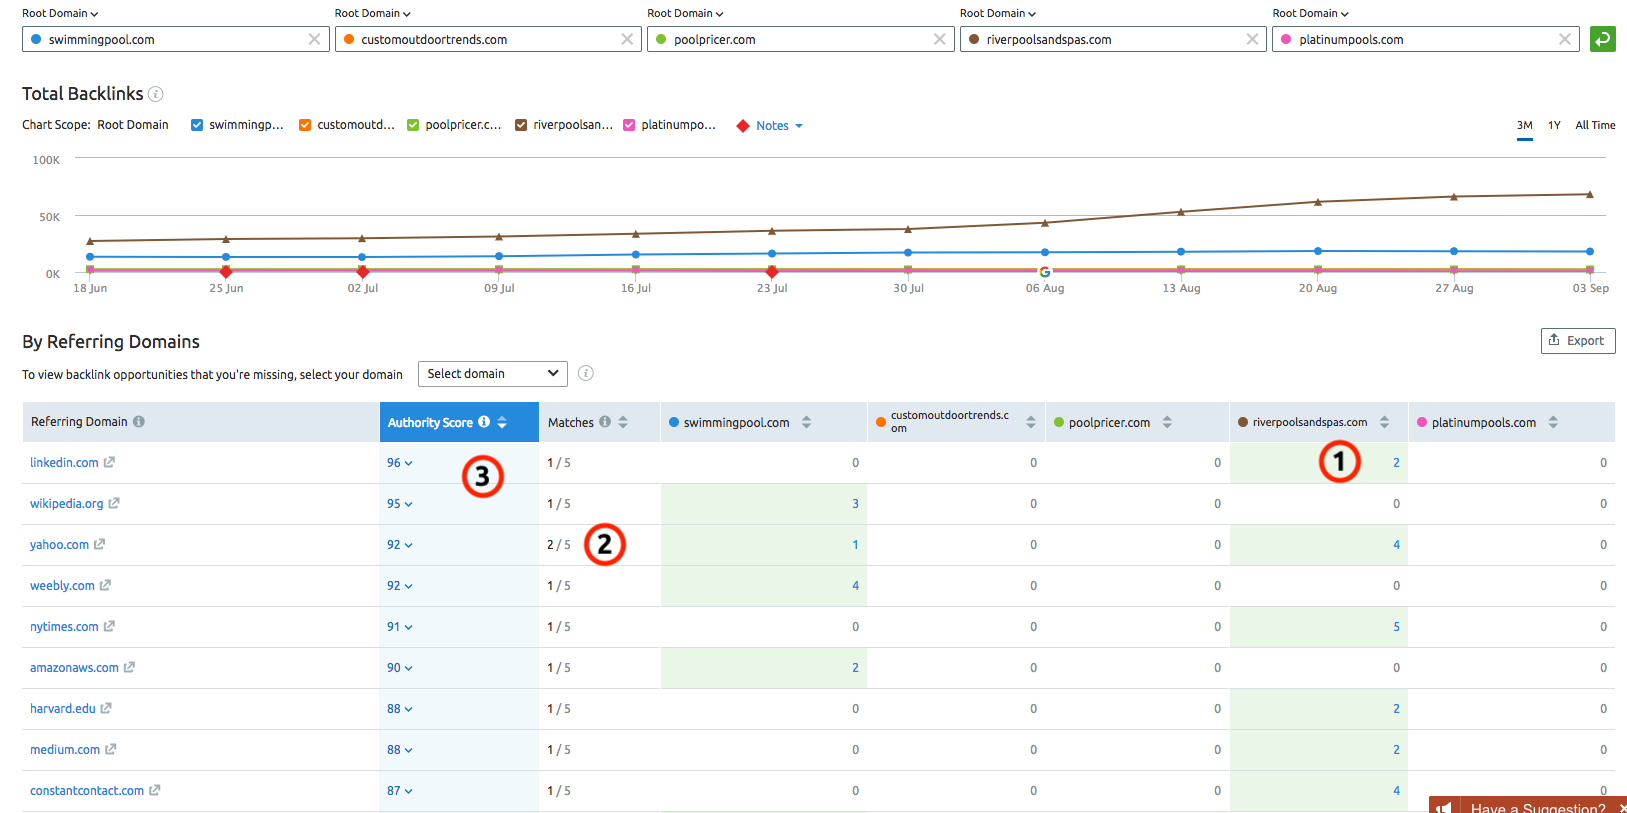The image size is (1627, 813).
Task: Switch chart range to 3M
Action: (1524, 125)
